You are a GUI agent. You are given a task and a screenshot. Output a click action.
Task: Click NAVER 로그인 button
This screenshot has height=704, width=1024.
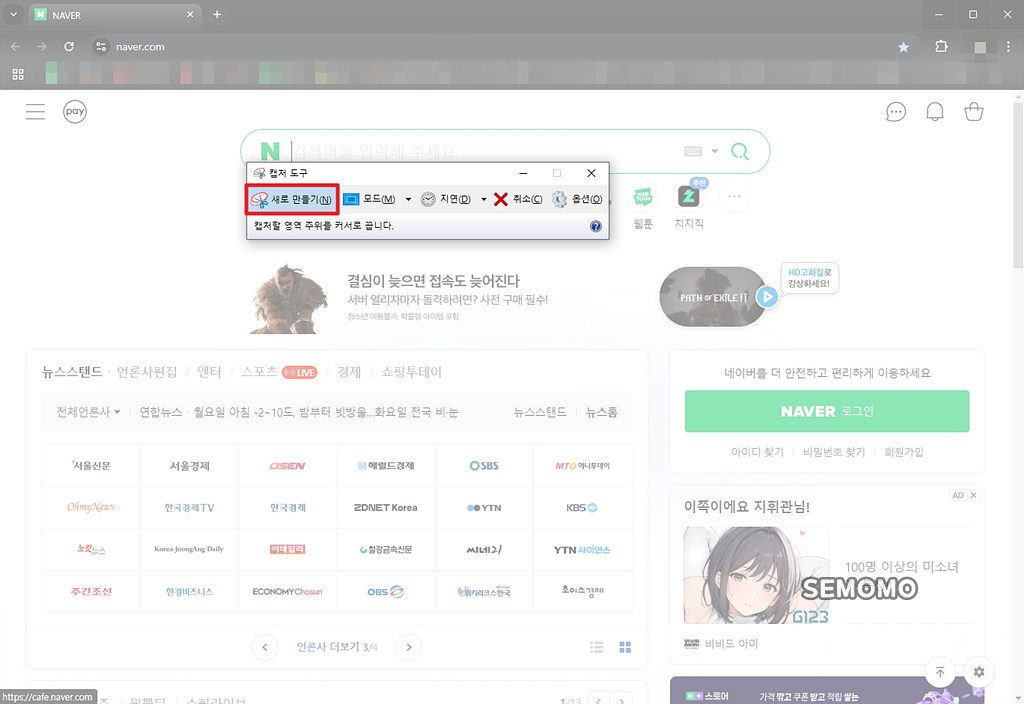tap(827, 411)
